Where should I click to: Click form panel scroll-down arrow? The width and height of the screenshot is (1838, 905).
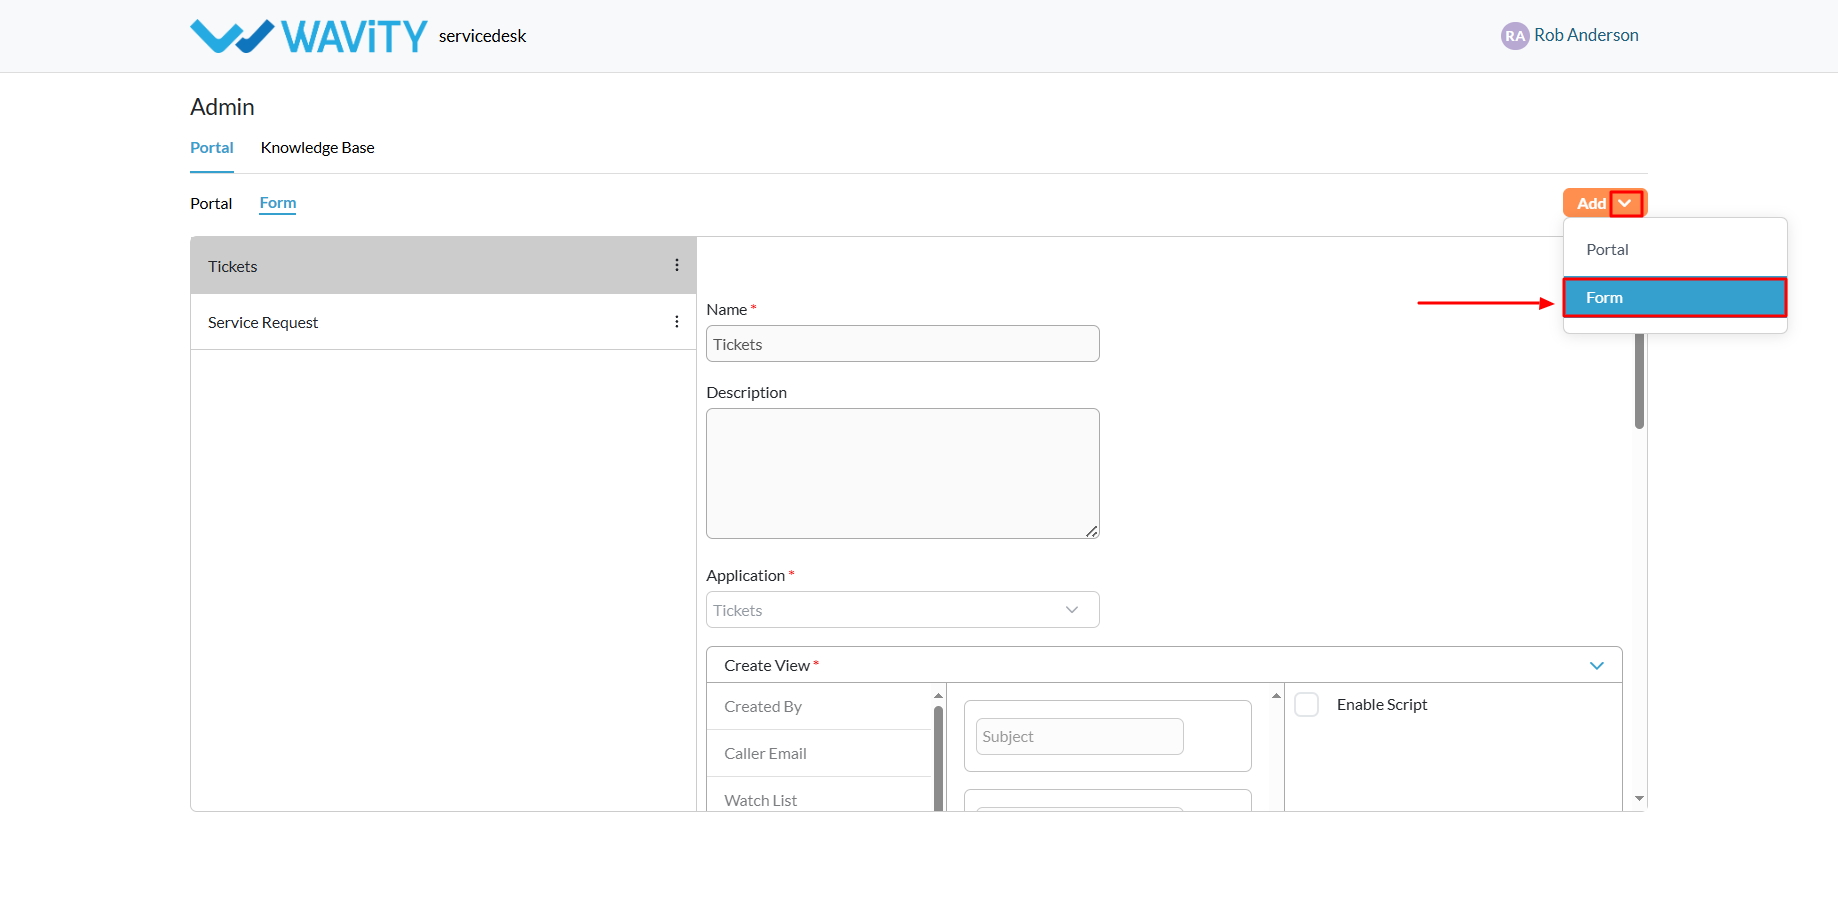click(1639, 798)
